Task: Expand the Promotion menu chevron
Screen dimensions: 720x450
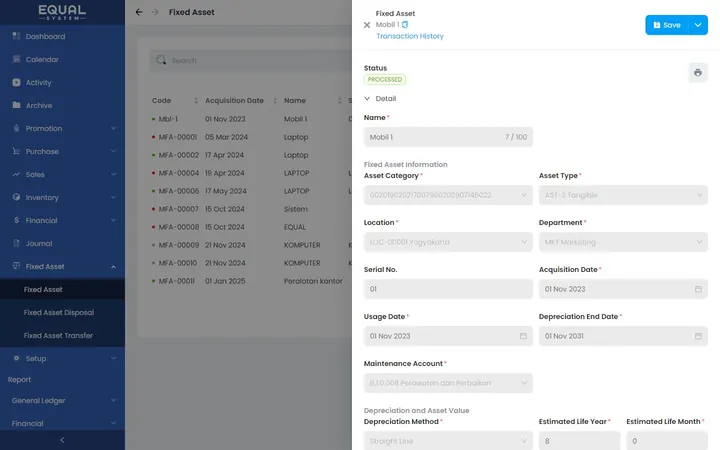Action: pos(113,128)
